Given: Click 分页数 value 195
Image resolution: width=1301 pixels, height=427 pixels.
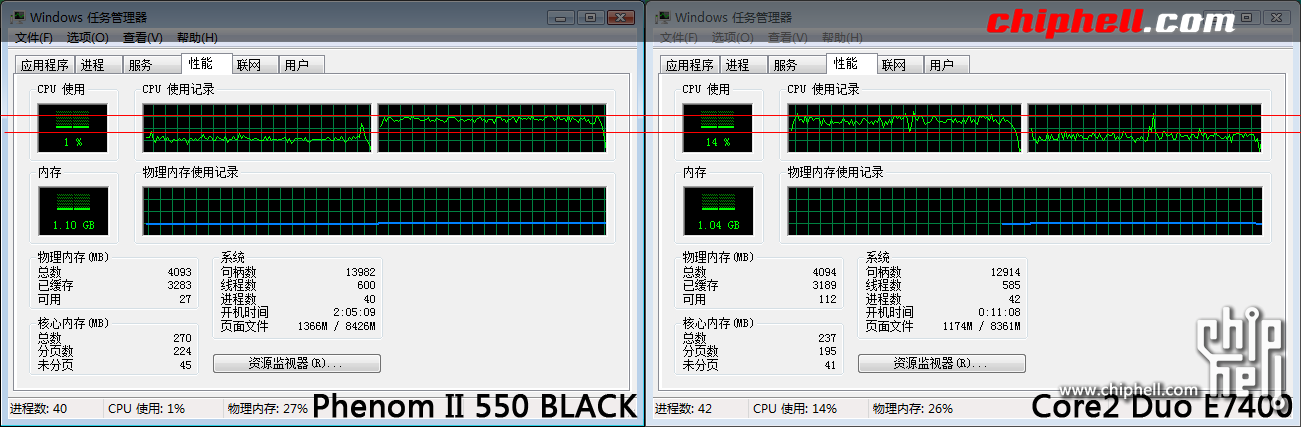Looking at the screenshot, I should click(x=827, y=352).
